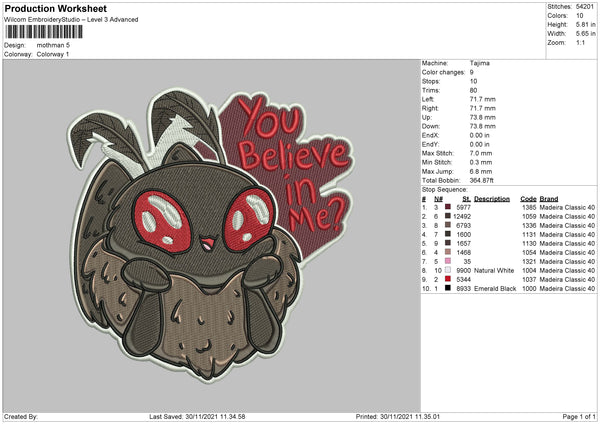The image size is (600, 424).
Task: Click the Color changes value 9
Action: click(x=471, y=72)
